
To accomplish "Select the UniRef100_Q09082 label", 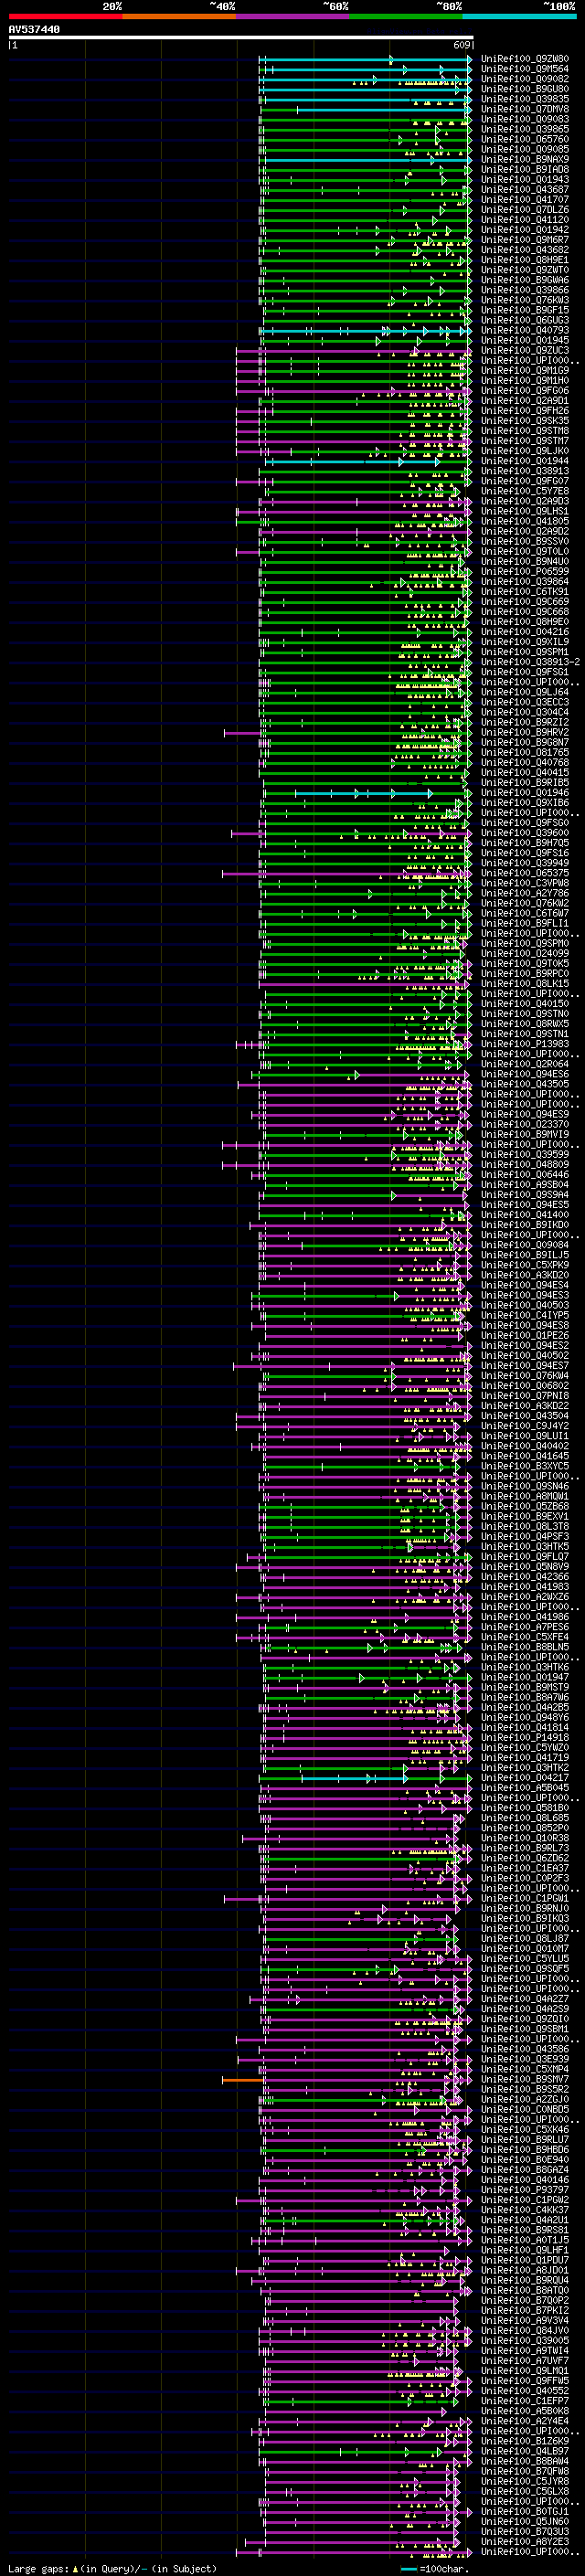I will click(x=525, y=80).
